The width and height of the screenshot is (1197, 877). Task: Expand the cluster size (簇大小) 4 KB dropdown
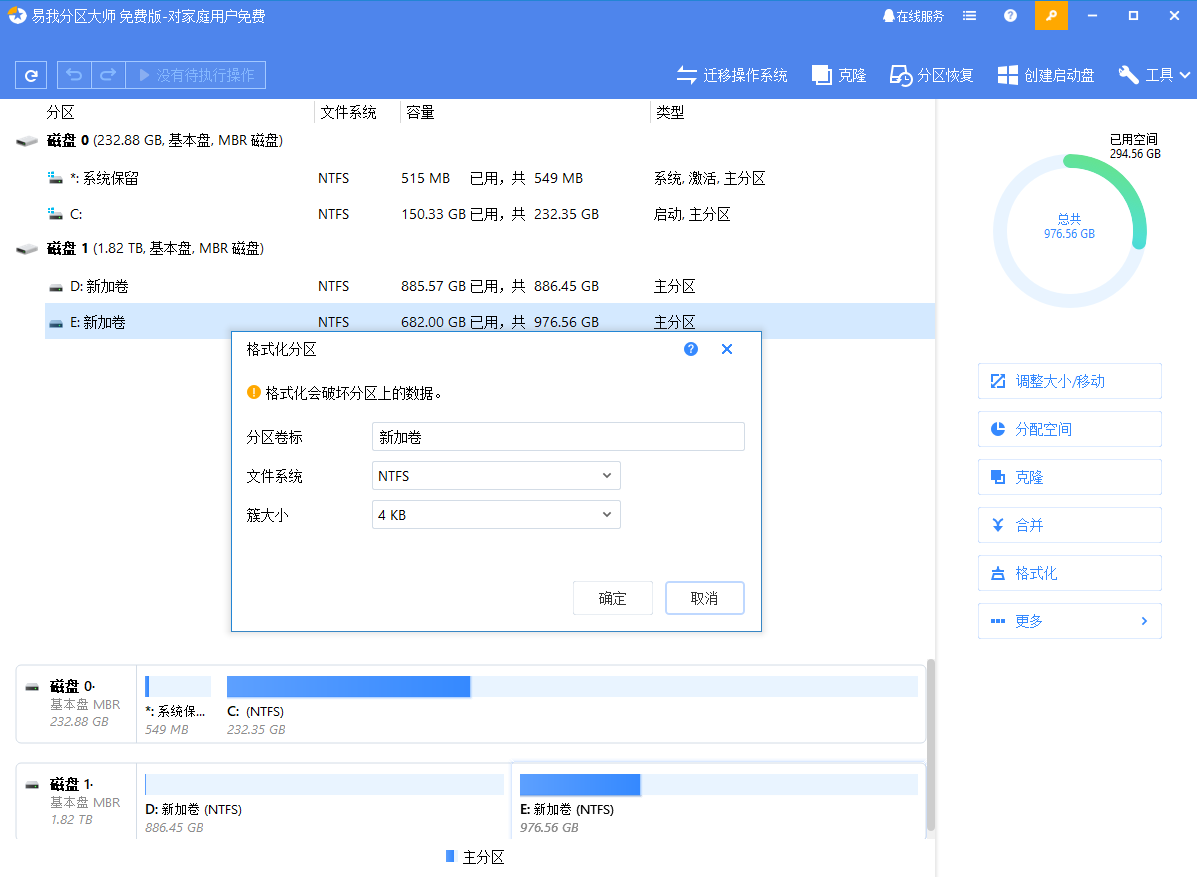point(496,515)
